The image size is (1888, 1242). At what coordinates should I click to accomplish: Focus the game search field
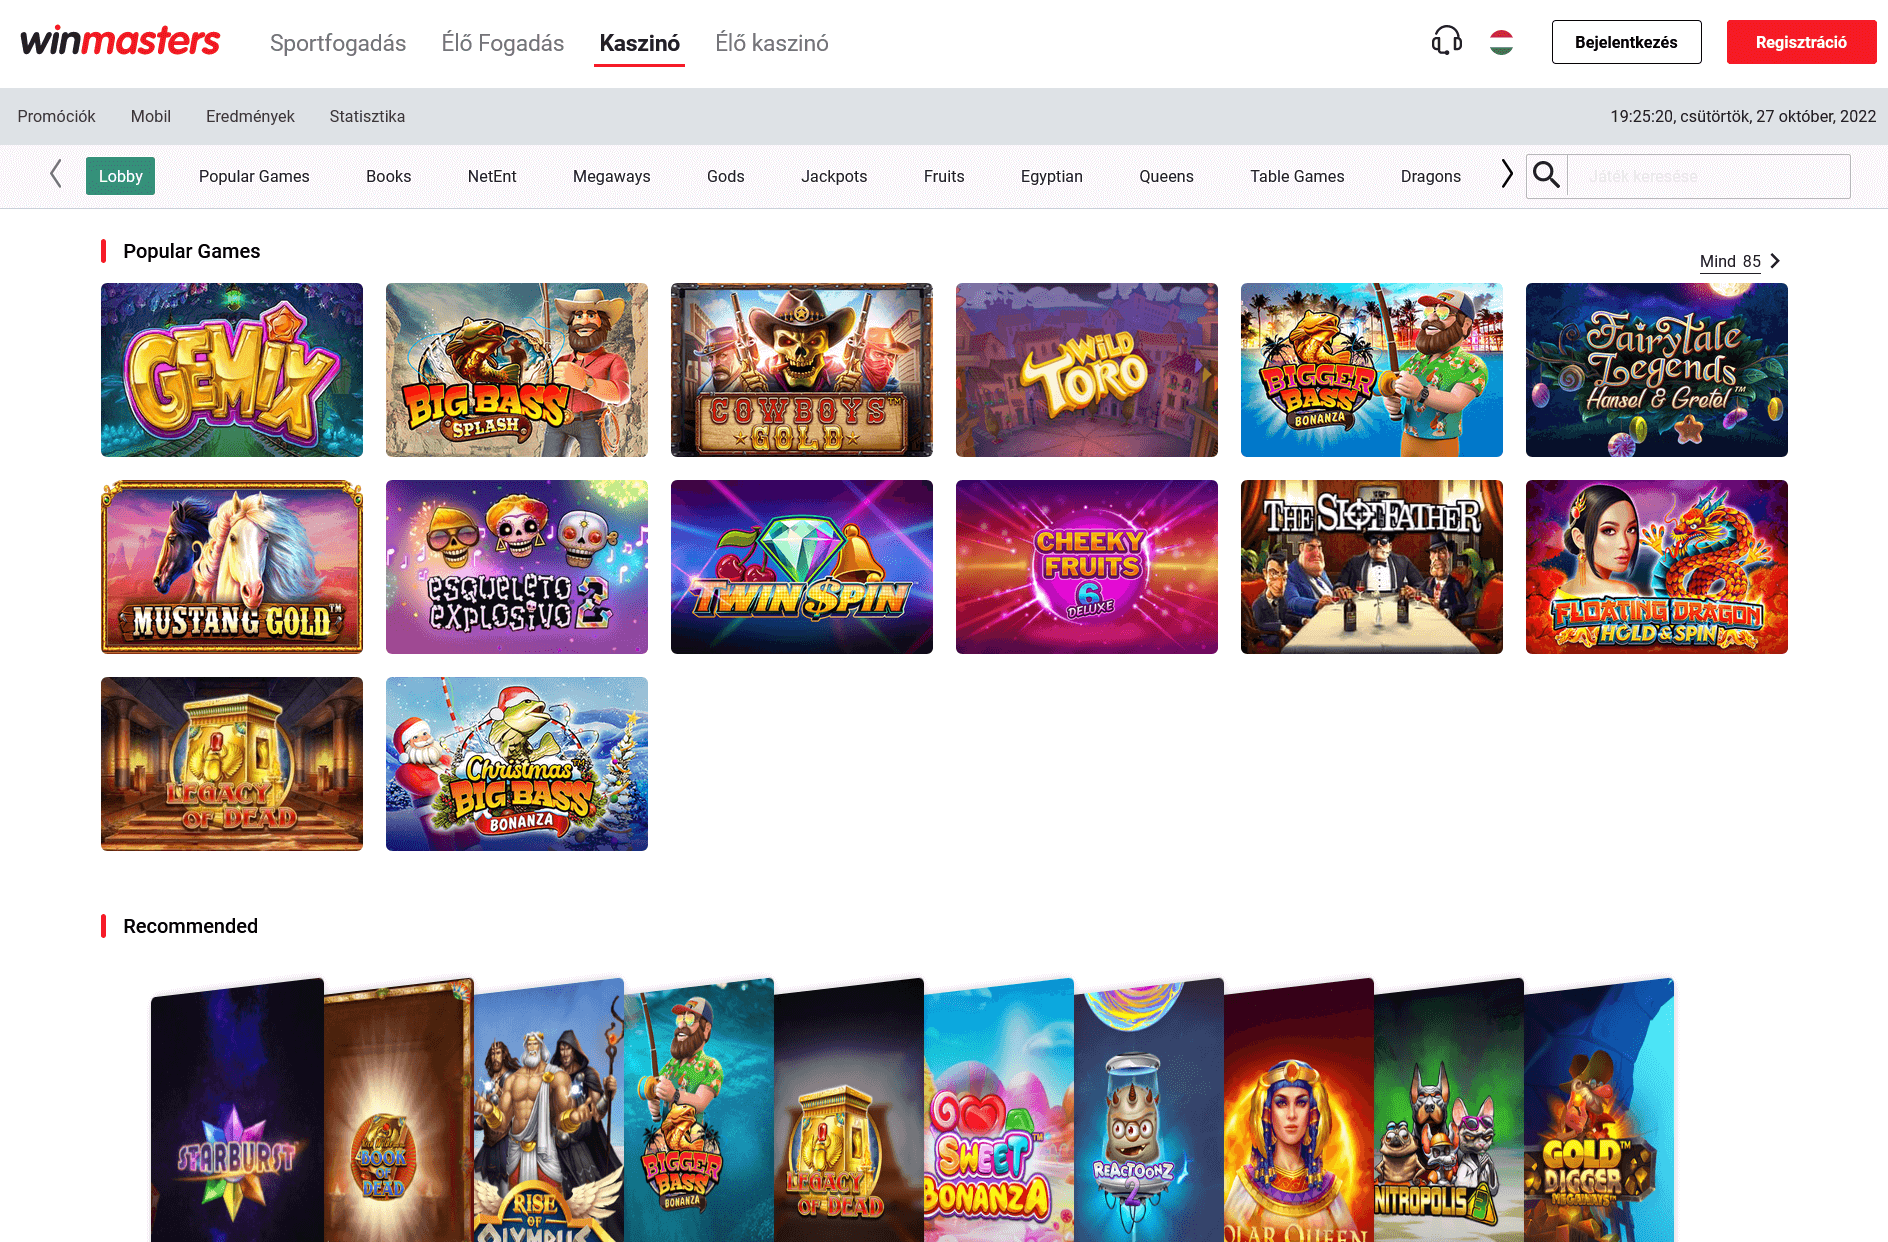(x=1708, y=176)
